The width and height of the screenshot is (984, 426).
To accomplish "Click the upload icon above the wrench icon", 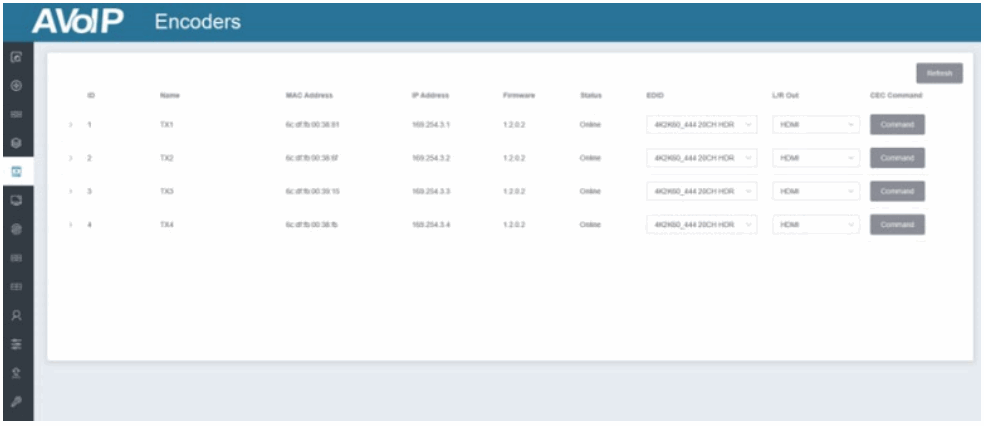I will click(x=17, y=373).
